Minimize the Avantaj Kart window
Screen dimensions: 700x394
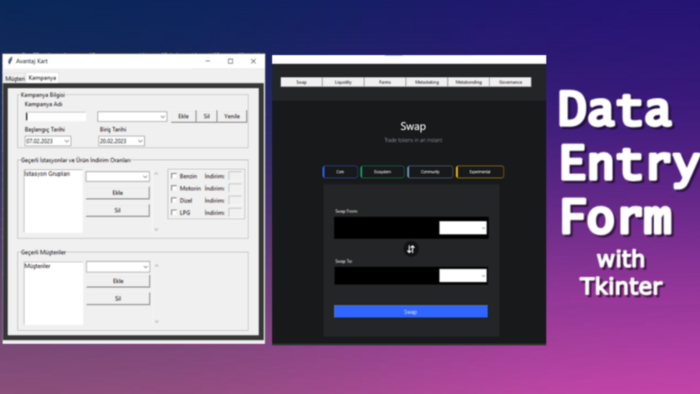[x=208, y=61]
